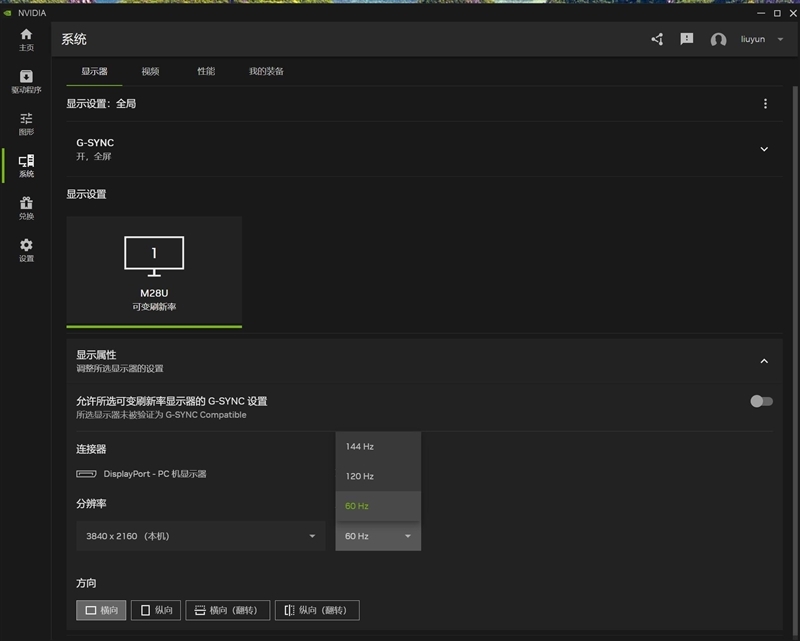Switch to the 视频 (Video) tab
This screenshot has width=800, height=641.
tap(153, 71)
